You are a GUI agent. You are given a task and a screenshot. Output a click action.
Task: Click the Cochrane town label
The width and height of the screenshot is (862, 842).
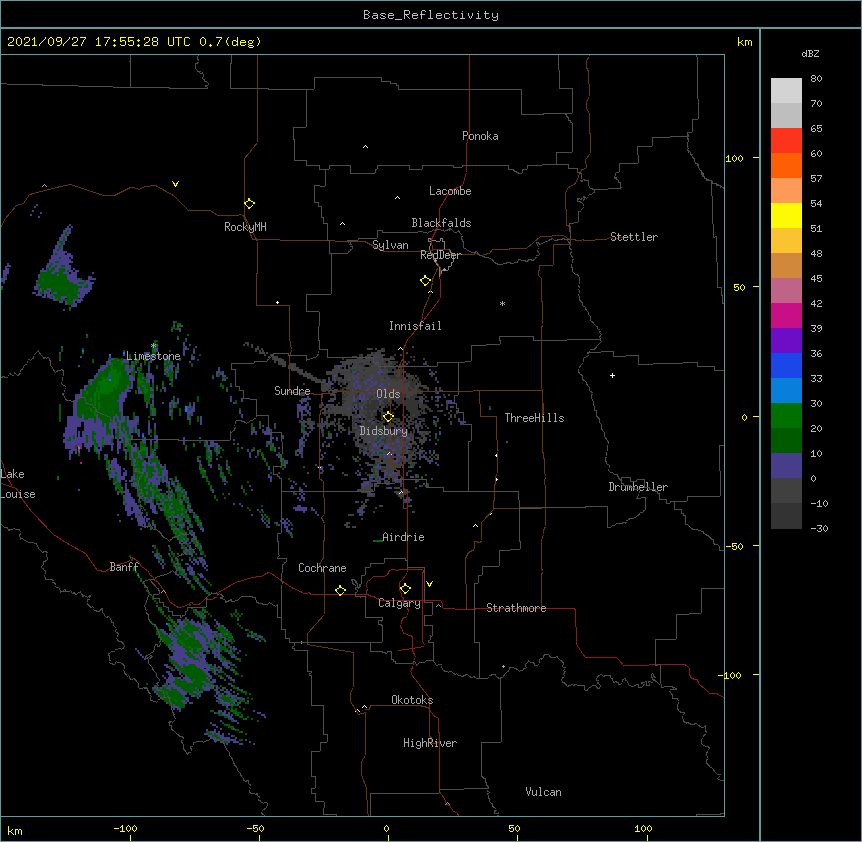322,568
